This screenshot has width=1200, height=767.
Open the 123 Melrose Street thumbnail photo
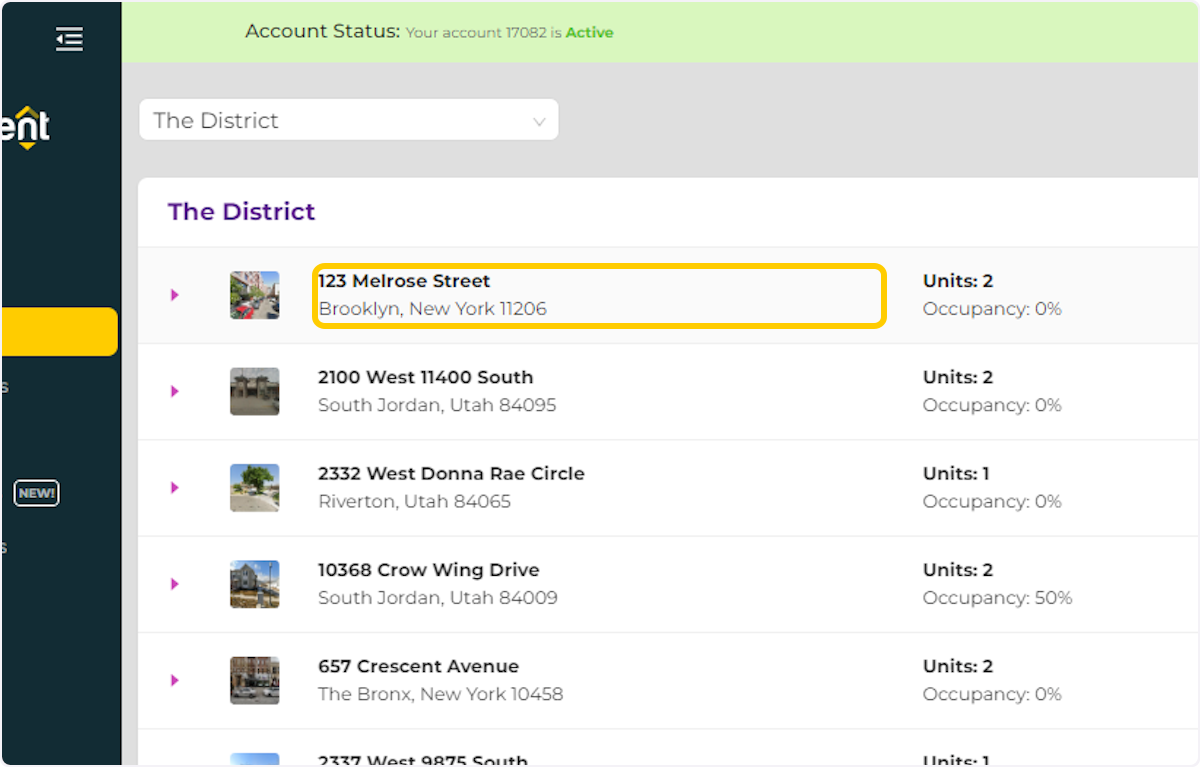click(254, 295)
